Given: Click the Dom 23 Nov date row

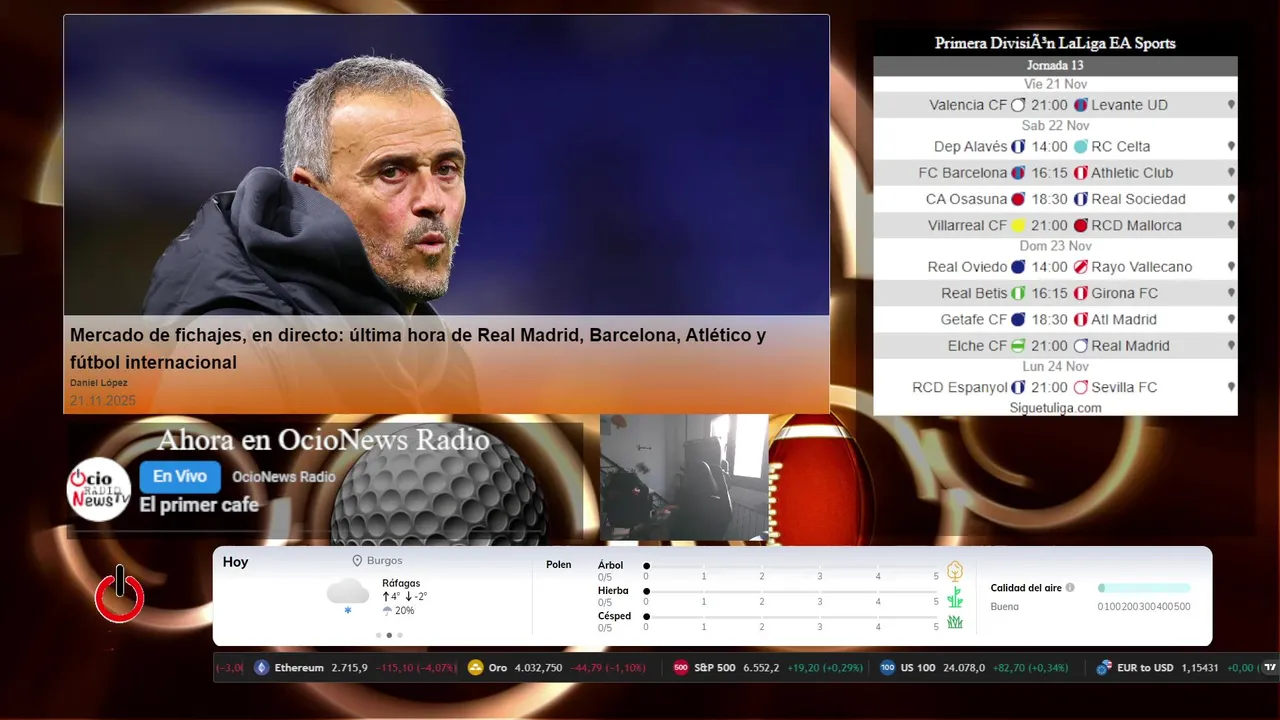Looking at the screenshot, I should pyautogui.click(x=1055, y=246).
